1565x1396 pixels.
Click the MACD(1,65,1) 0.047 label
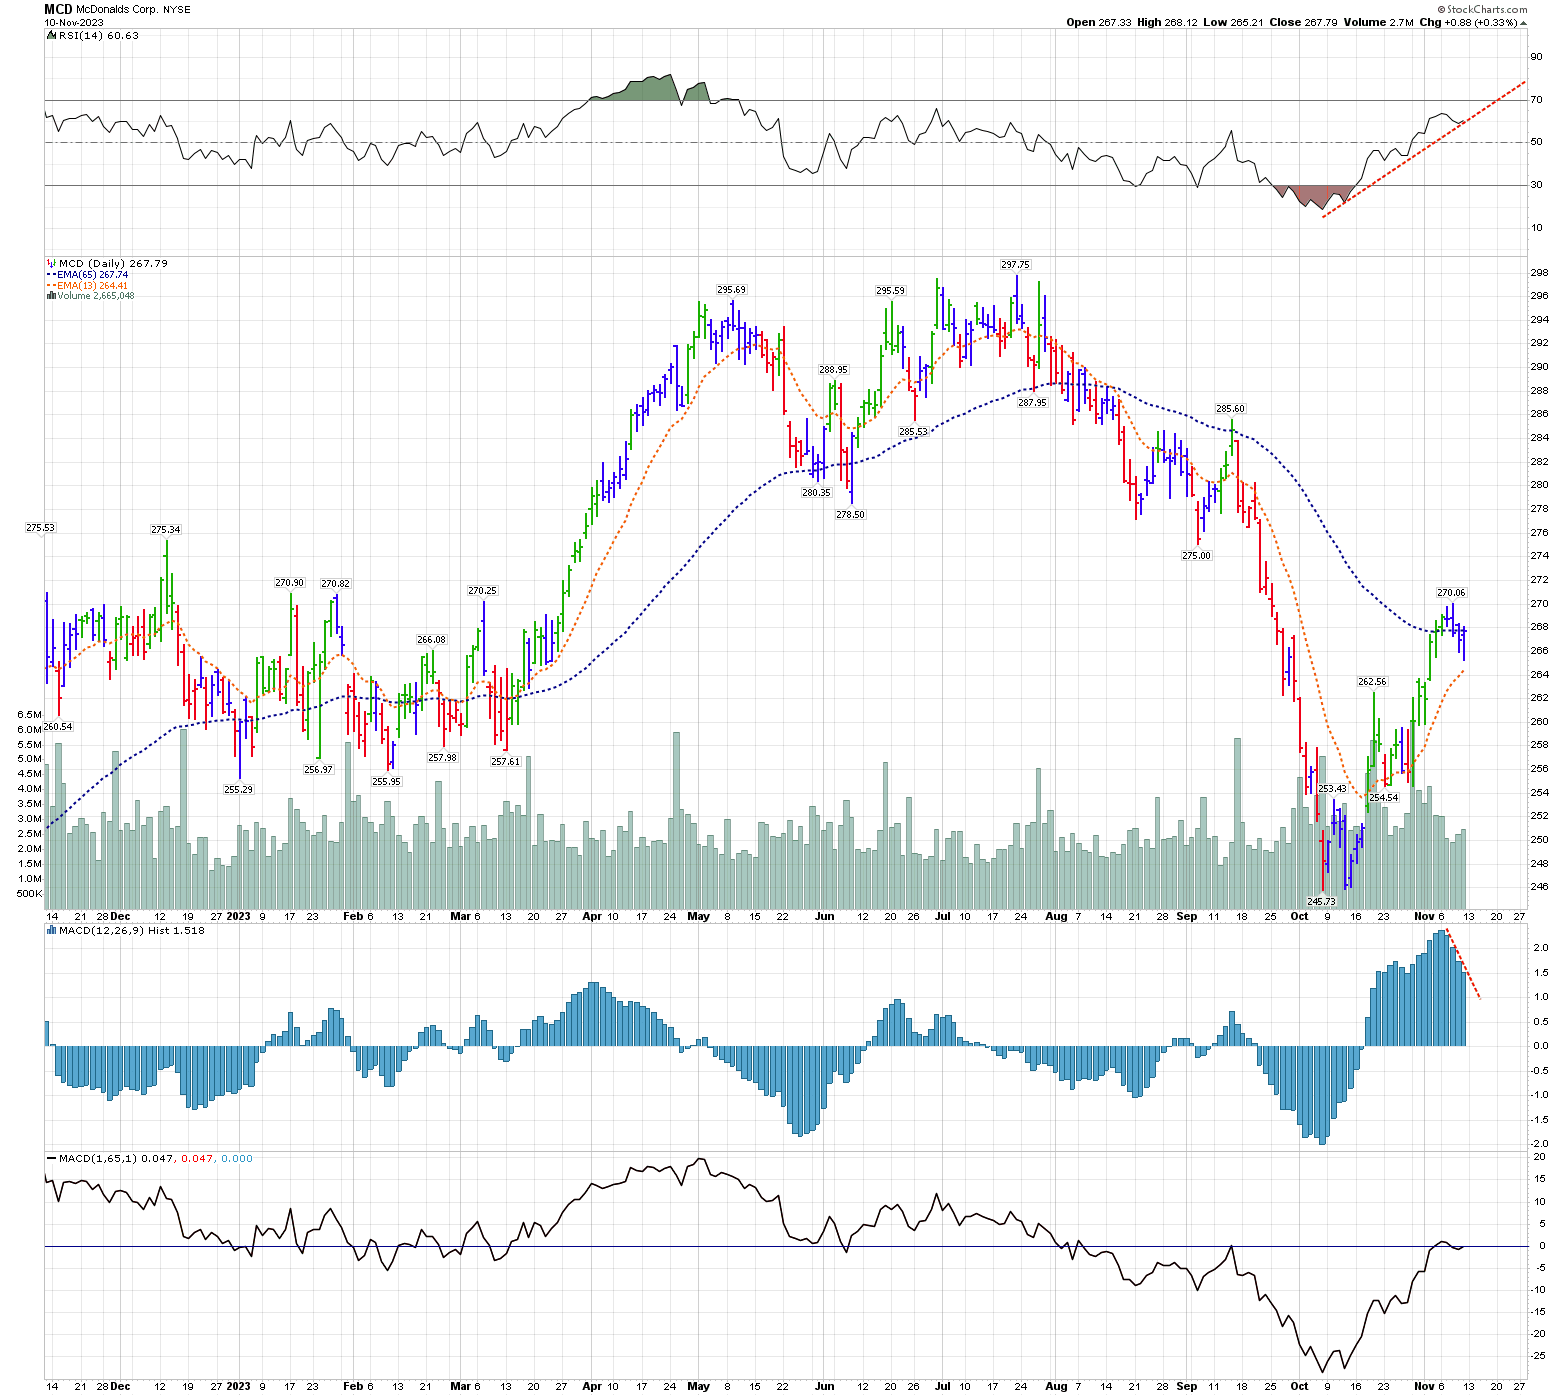(x=116, y=1159)
